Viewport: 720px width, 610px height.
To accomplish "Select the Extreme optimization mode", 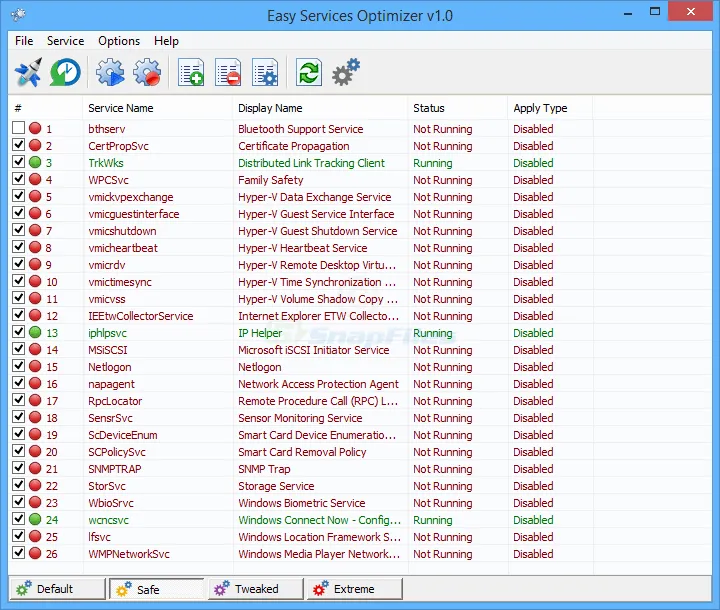I will (x=355, y=589).
